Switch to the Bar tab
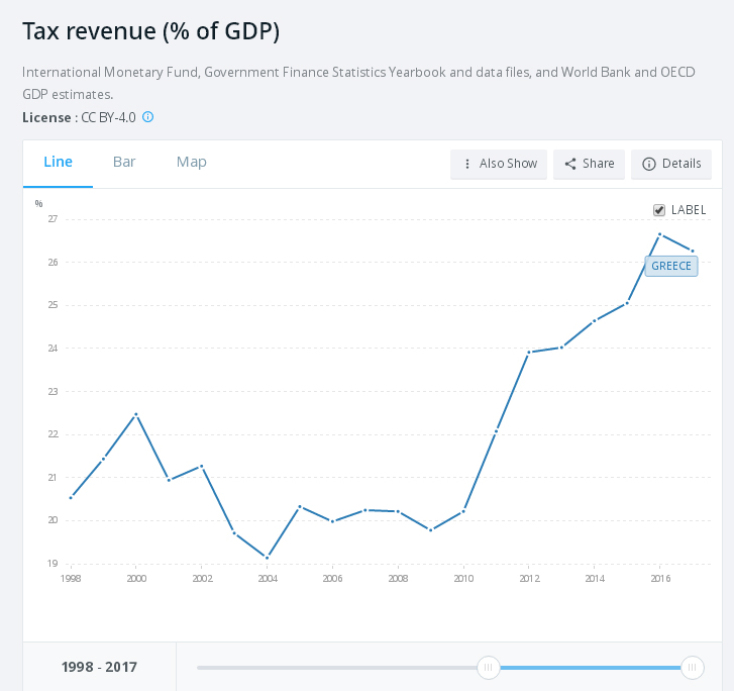 point(124,162)
